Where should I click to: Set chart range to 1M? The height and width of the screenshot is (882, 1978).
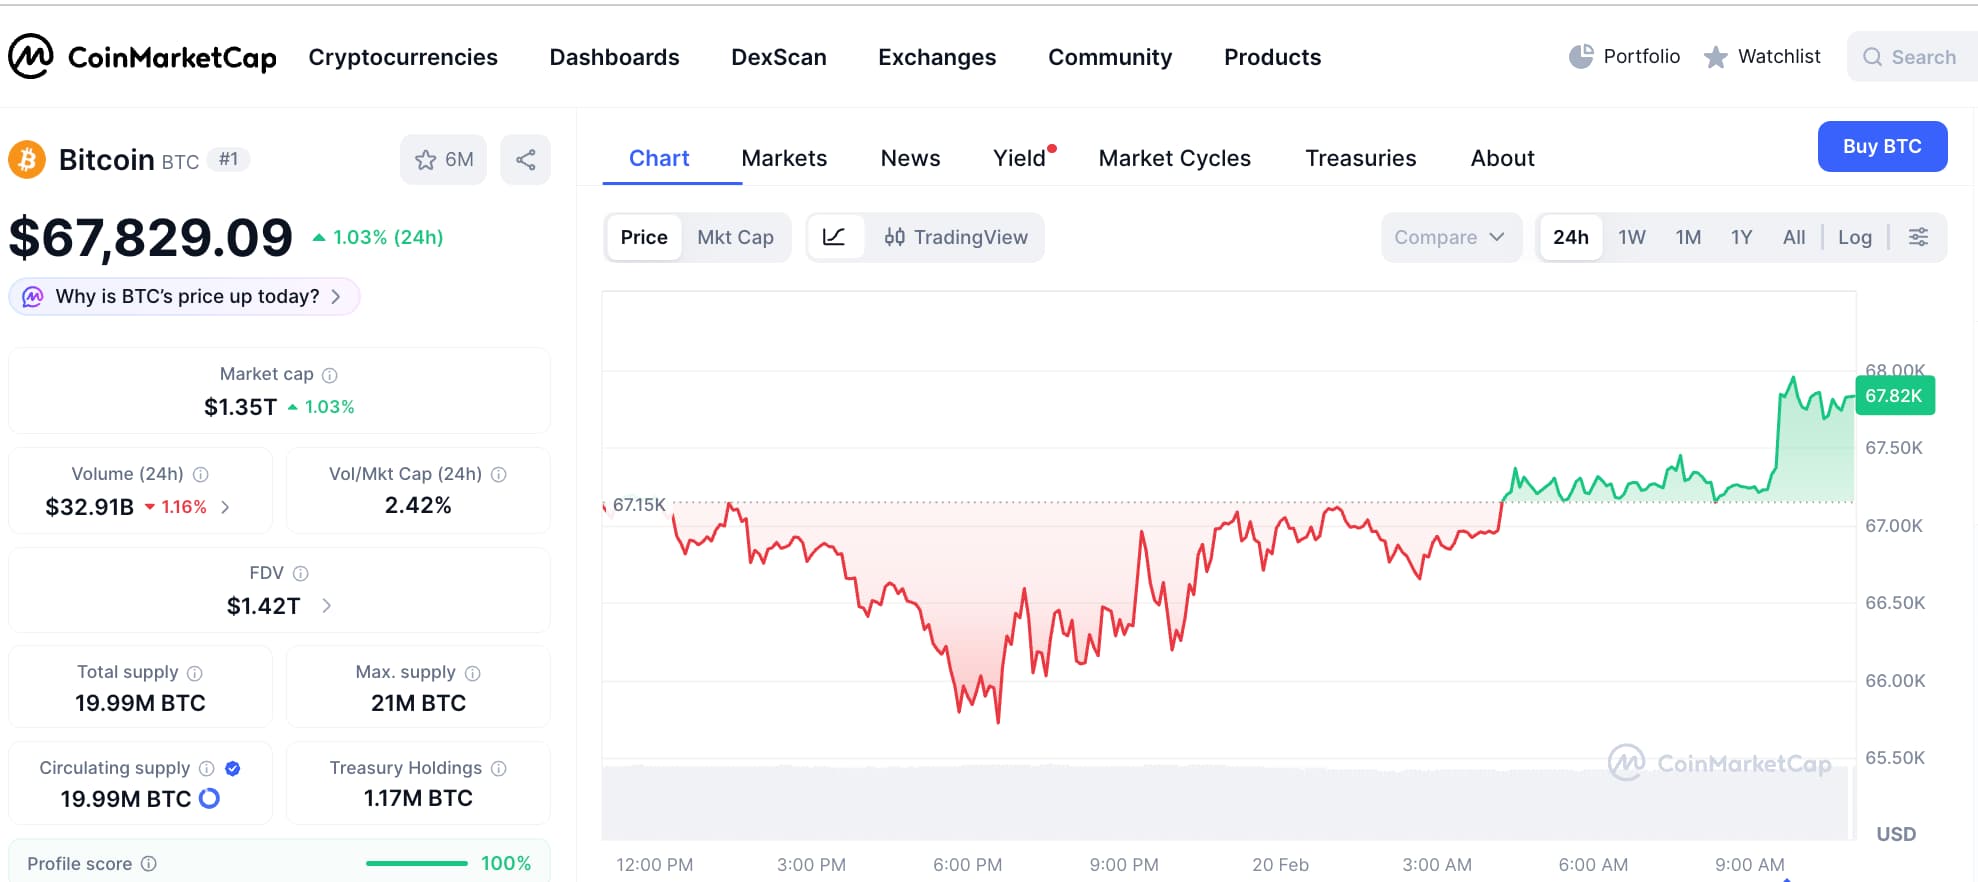click(x=1688, y=237)
